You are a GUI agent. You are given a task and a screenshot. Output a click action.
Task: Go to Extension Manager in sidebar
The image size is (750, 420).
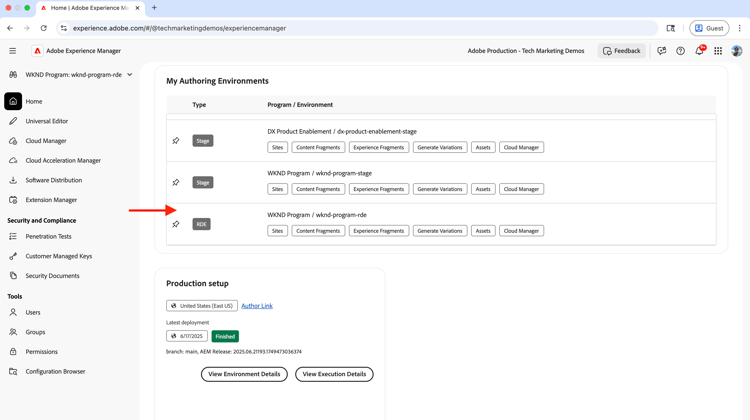click(51, 200)
